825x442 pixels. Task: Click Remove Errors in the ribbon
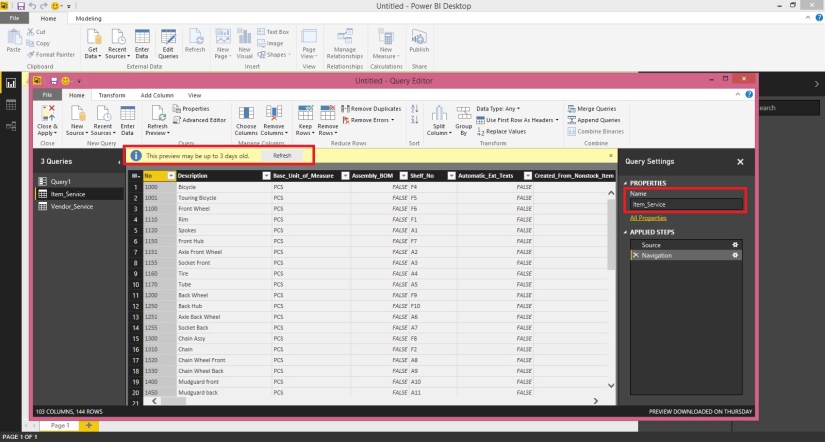pyautogui.click(x=368, y=120)
